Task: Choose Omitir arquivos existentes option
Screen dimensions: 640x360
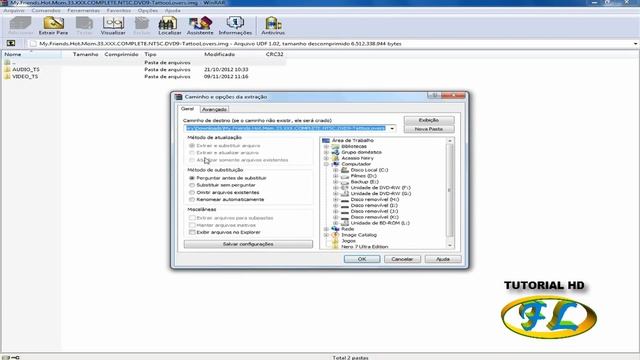Action: (192, 192)
